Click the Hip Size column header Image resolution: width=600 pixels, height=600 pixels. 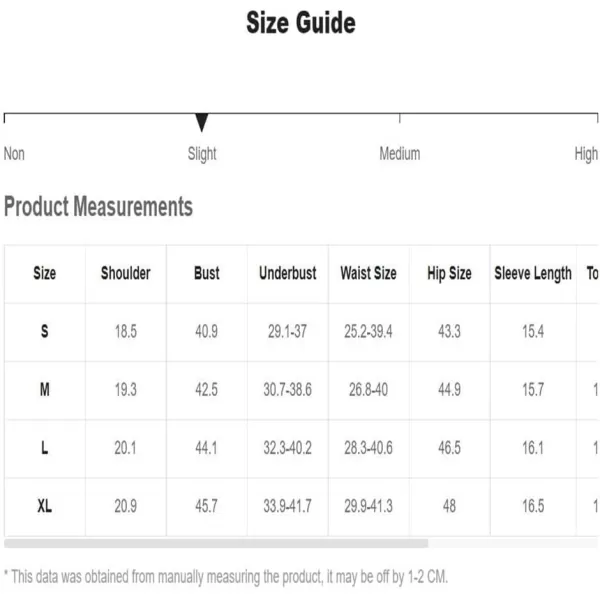[449, 273]
